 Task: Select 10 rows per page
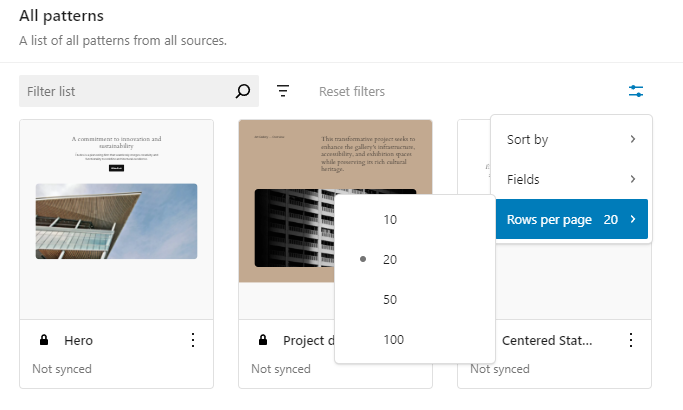pyautogui.click(x=389, y=220)
